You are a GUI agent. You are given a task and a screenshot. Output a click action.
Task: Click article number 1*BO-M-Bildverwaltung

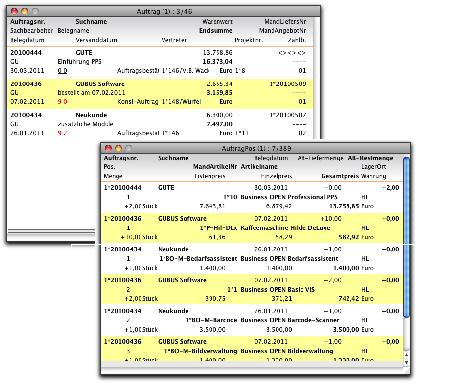tap(201, 351)
